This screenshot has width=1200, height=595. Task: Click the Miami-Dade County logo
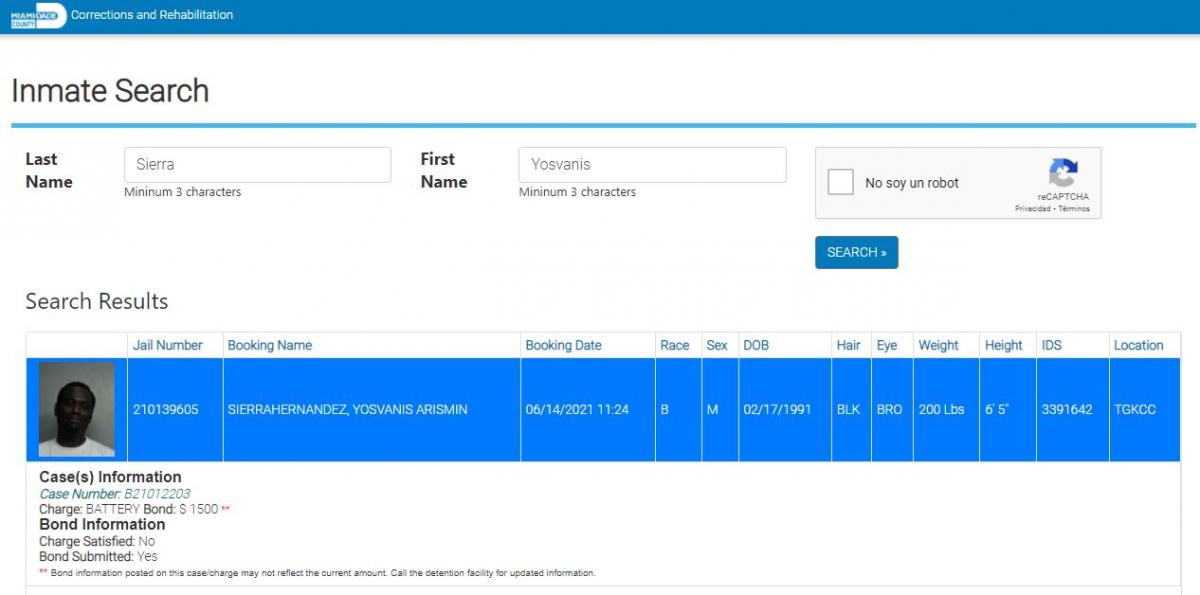pyautogui.click(x=38, y=16)
